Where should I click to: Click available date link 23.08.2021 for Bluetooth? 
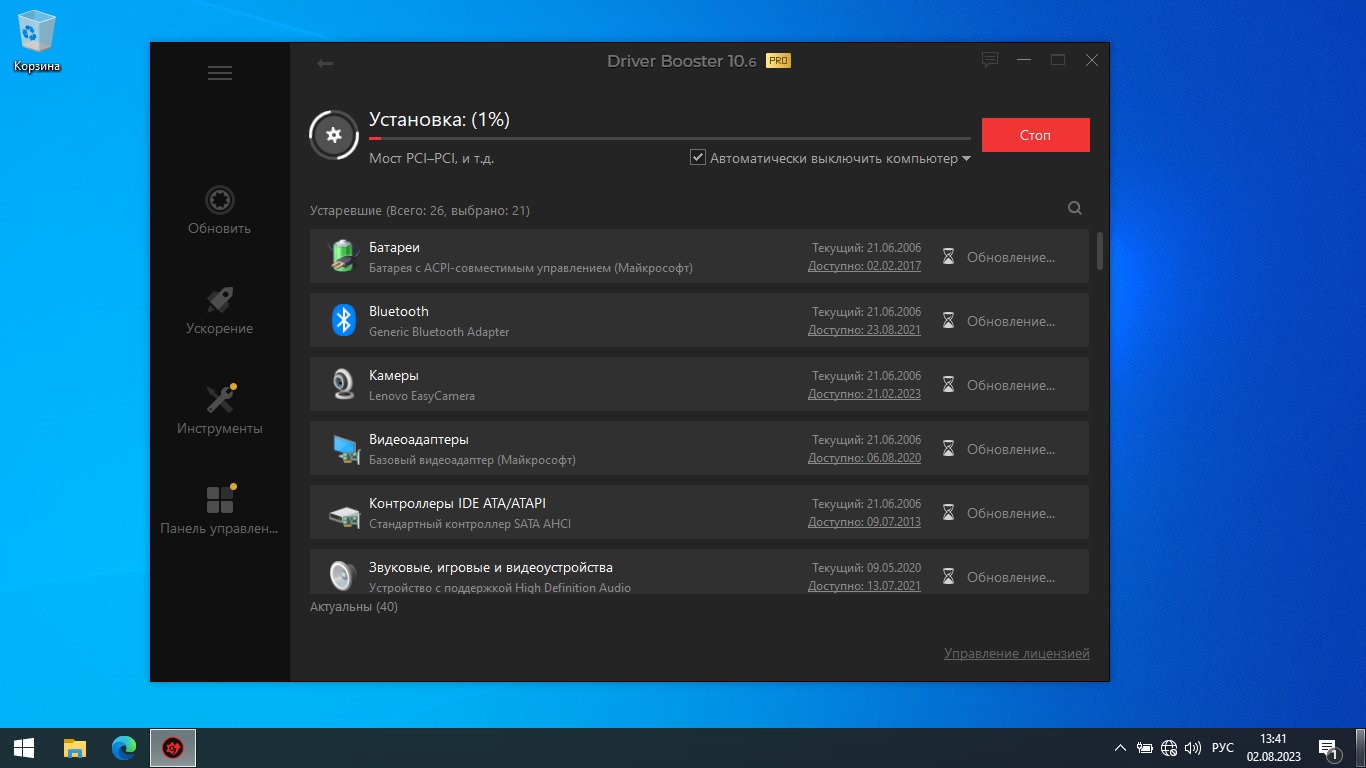coord(864,330)
